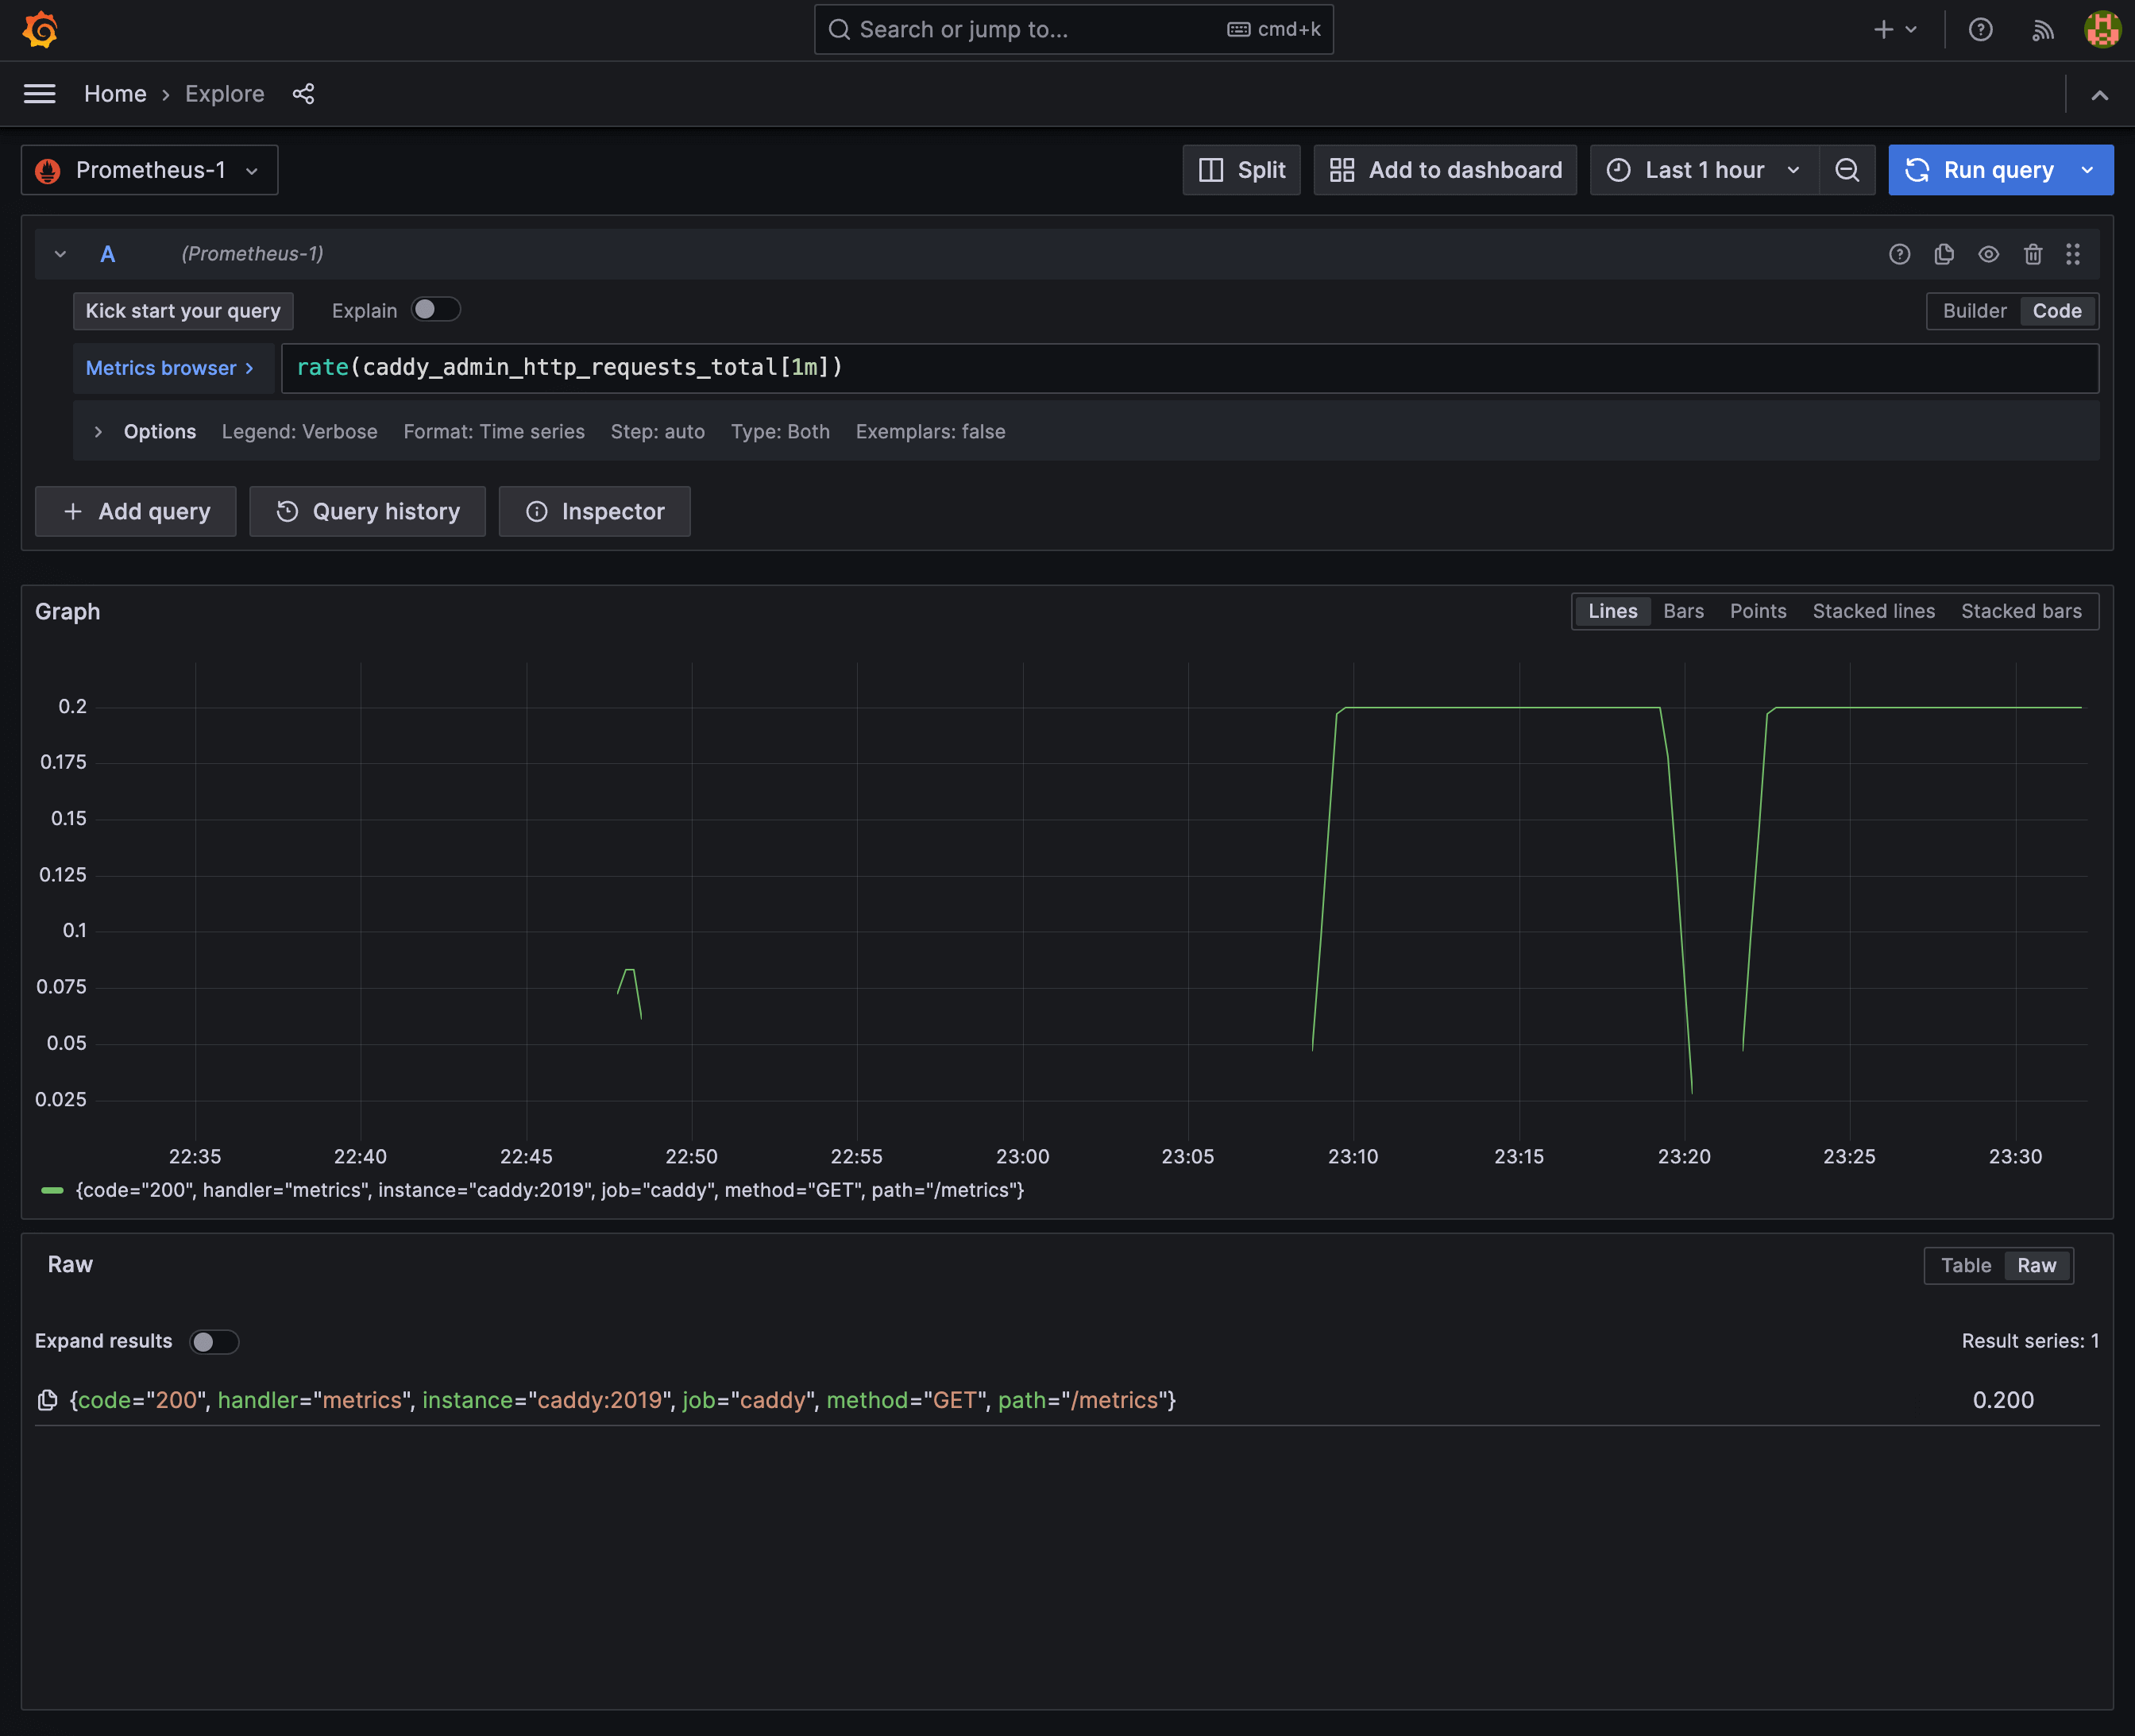
Task: Add the query to a dashboard
Action: (x=1444, y=170)
